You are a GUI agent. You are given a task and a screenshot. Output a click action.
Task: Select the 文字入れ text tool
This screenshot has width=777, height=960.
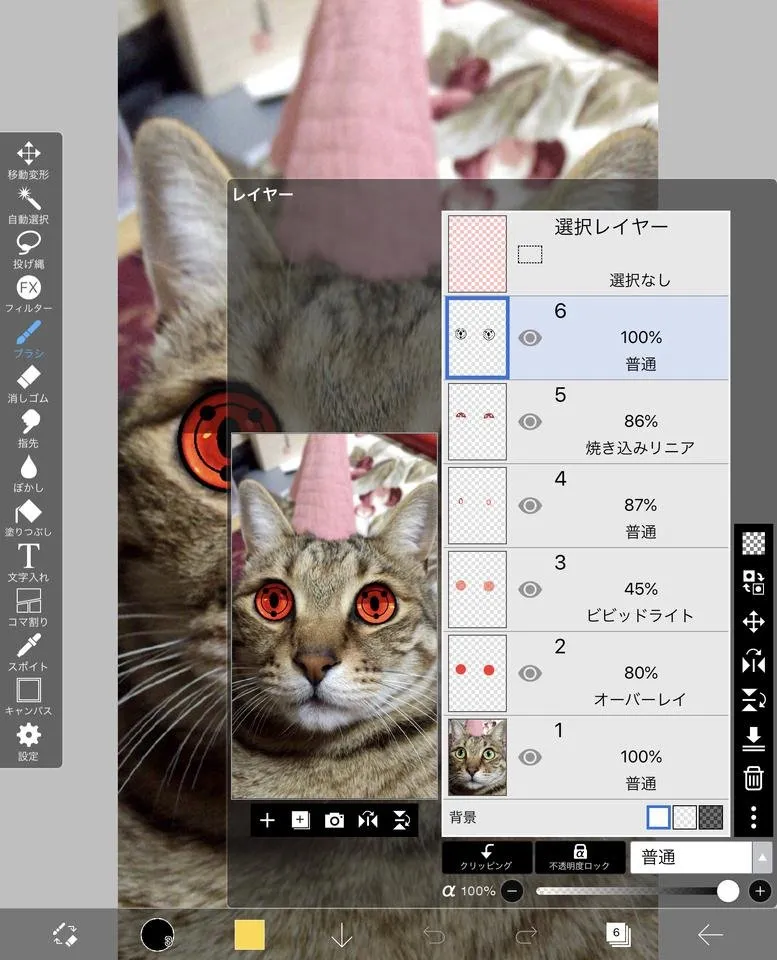pyautogui.click(x=28, y=564)
